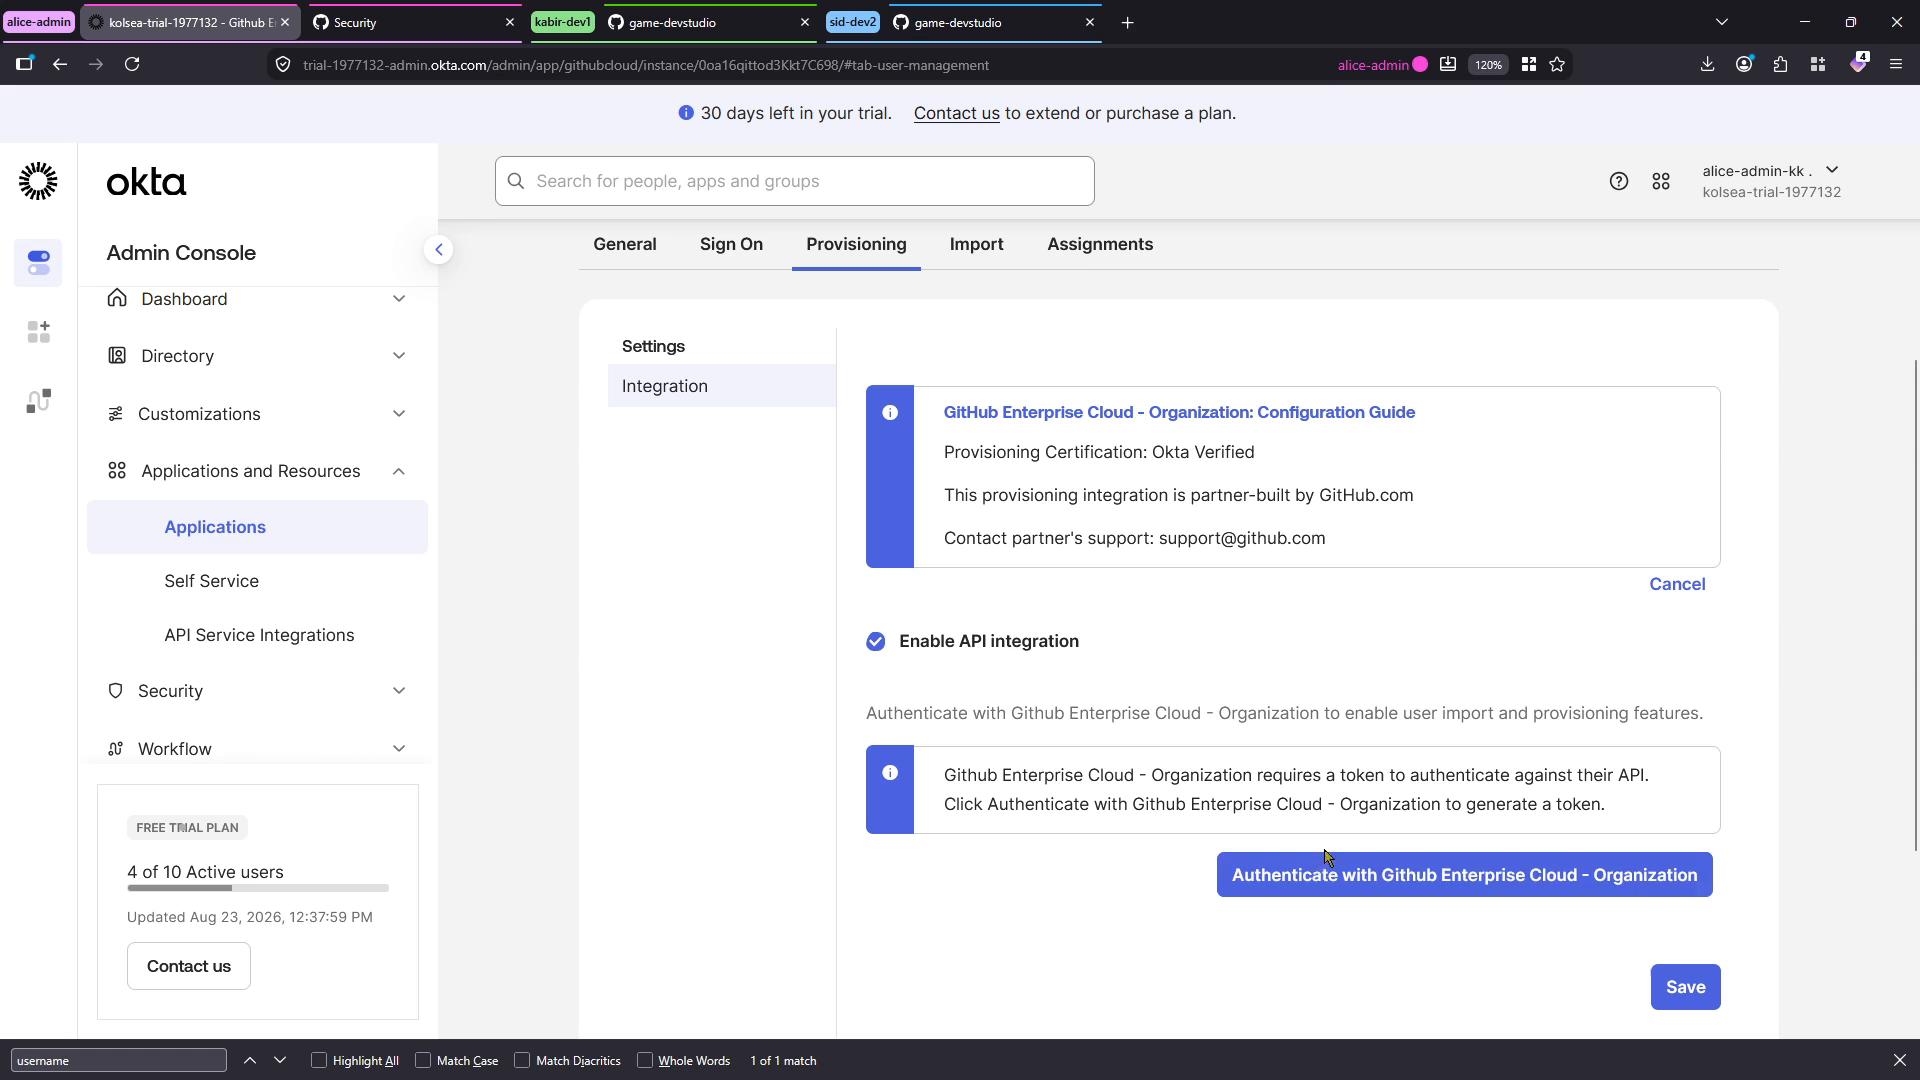Open the help question mark icon

[1618, 181]
